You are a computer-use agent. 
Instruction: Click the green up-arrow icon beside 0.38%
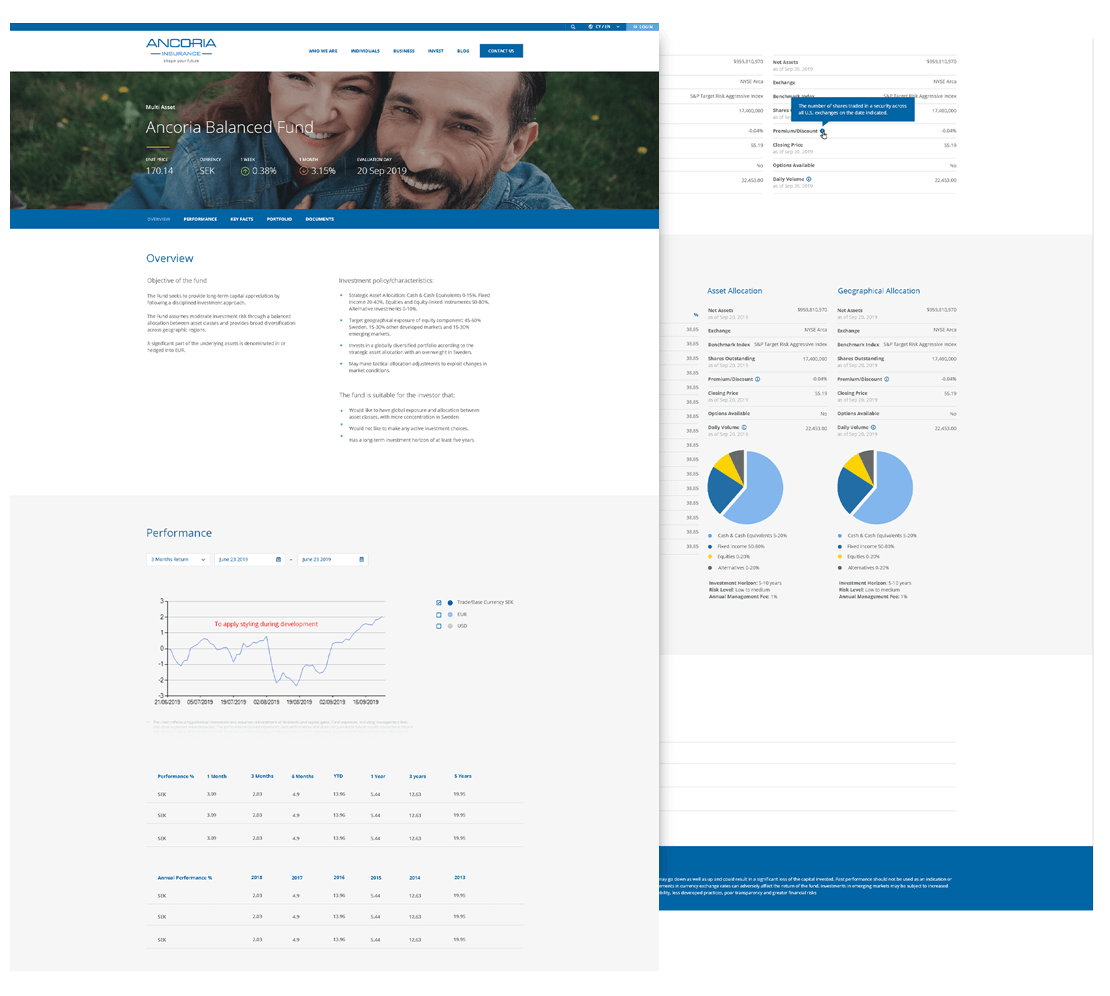point(245,171)
